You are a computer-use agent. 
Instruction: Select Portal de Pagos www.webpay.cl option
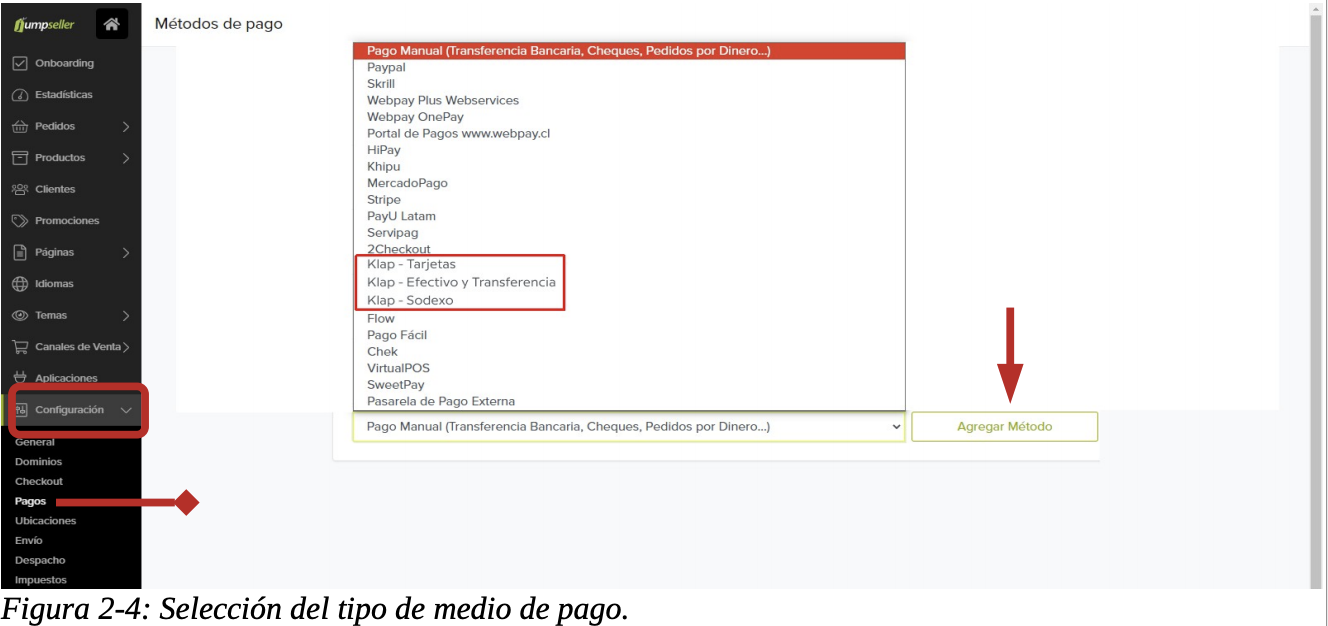[629, 133]
